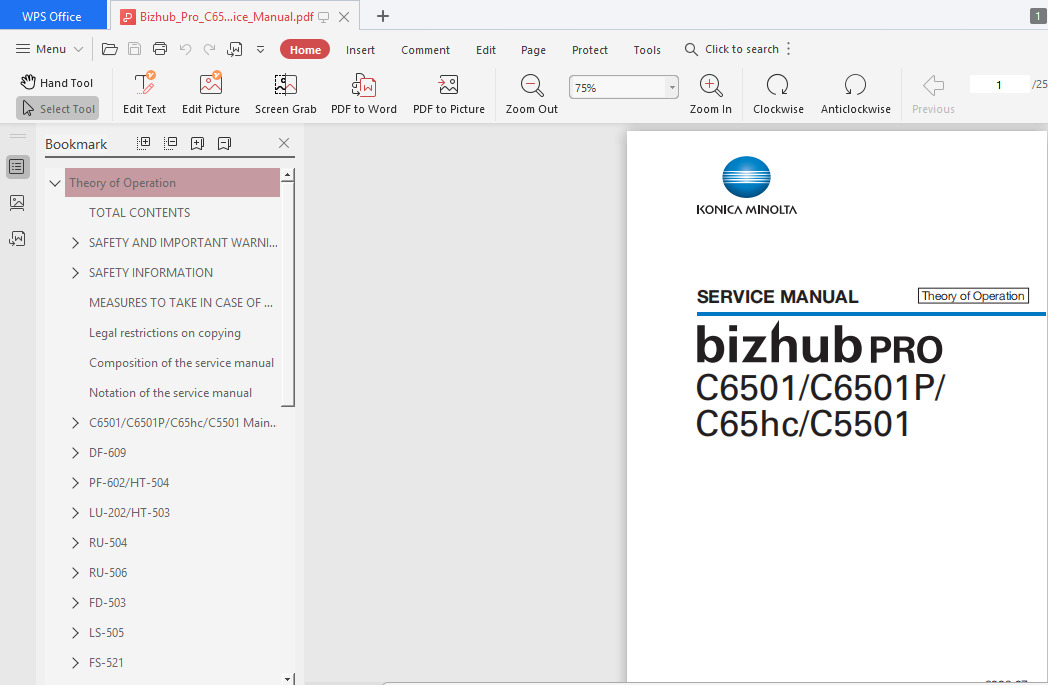This screenshot has height=685, width=1048.
Task: Switch to the Home tab
Action: 305,49
